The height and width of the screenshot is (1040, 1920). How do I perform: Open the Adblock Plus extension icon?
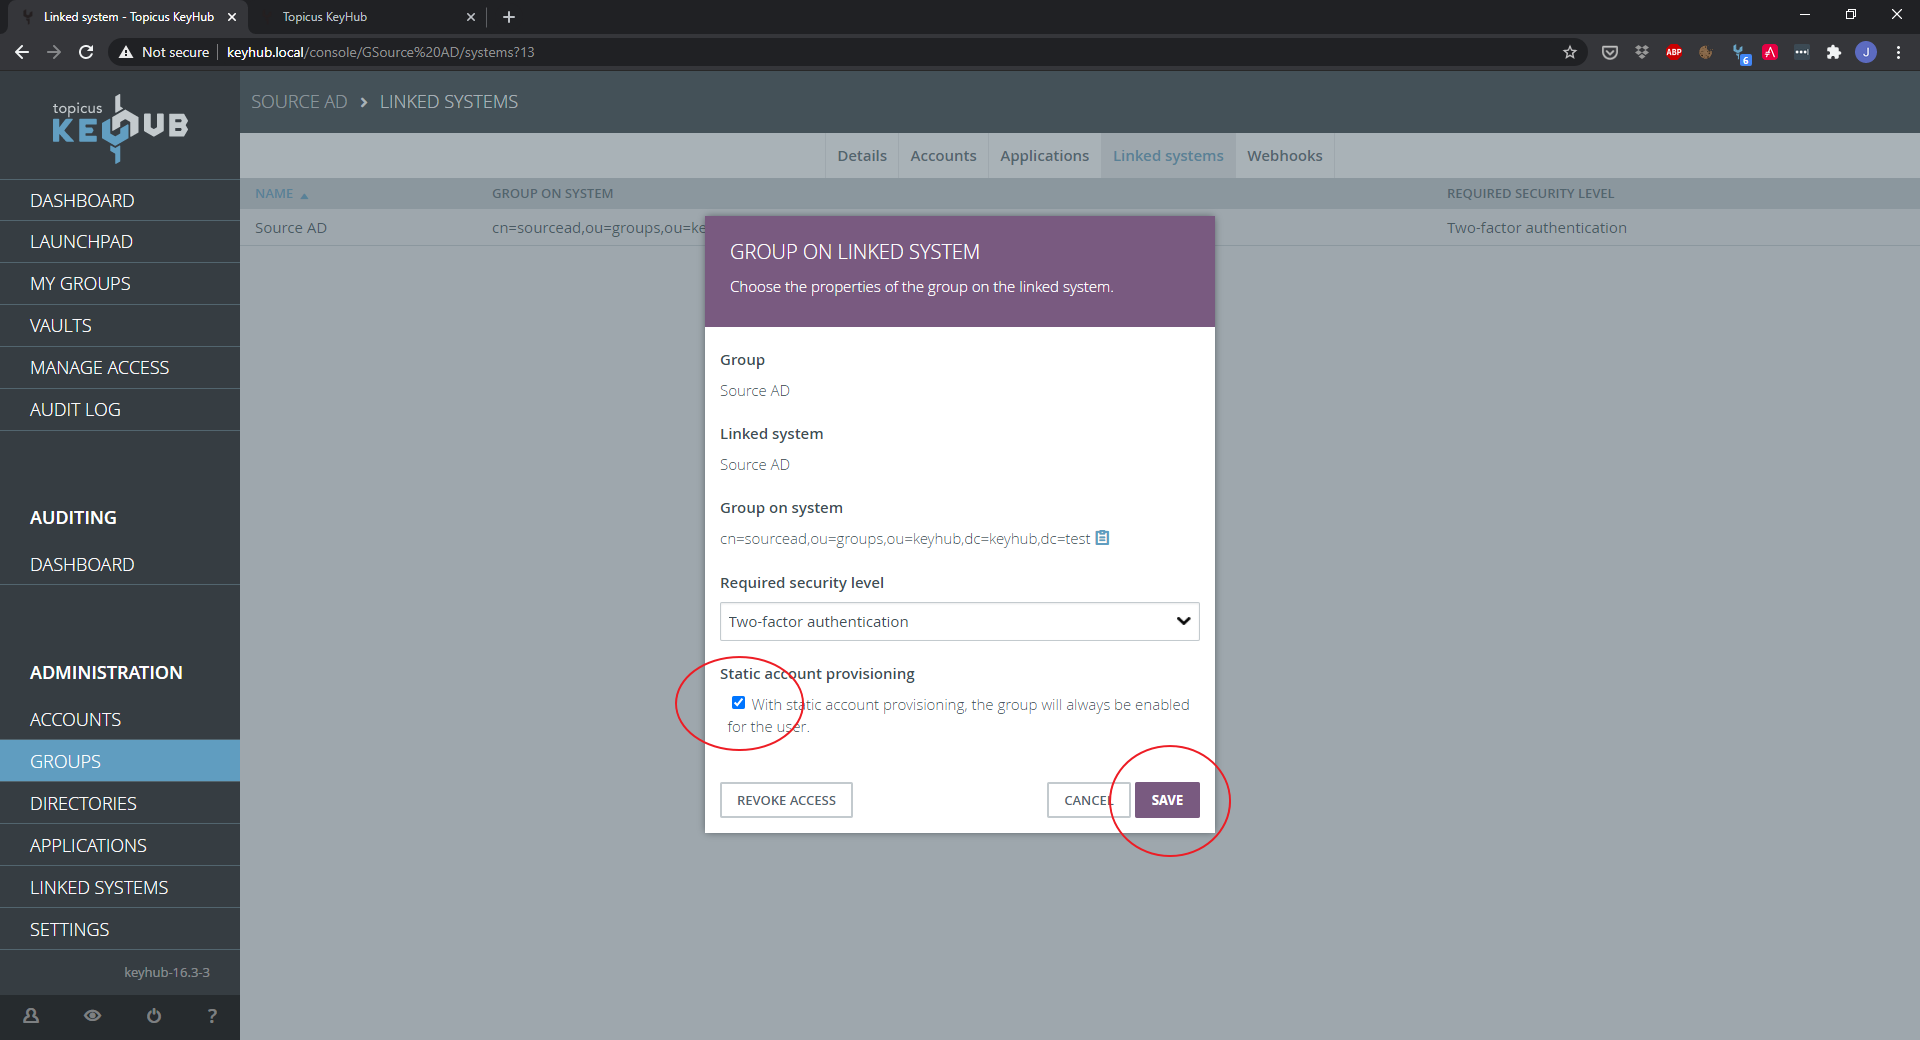pos(1674,52)
